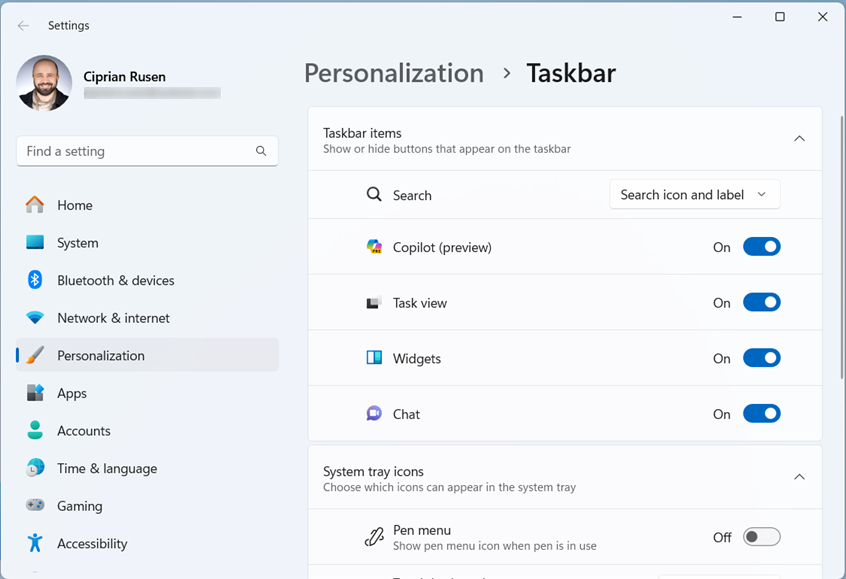
Task: Click the magnifier icon in search box
Action: 261,151
